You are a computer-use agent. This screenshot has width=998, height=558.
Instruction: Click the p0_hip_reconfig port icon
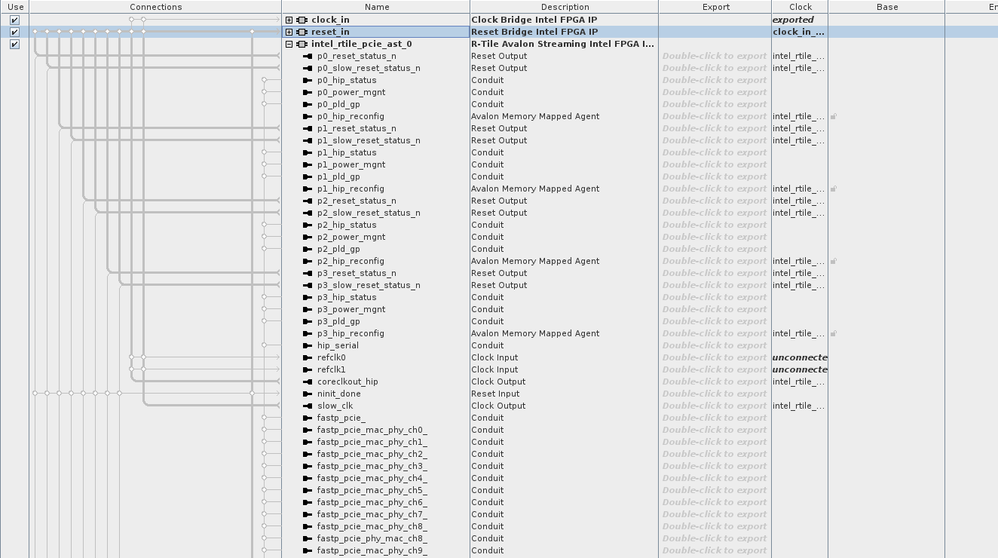click(307, 116)
